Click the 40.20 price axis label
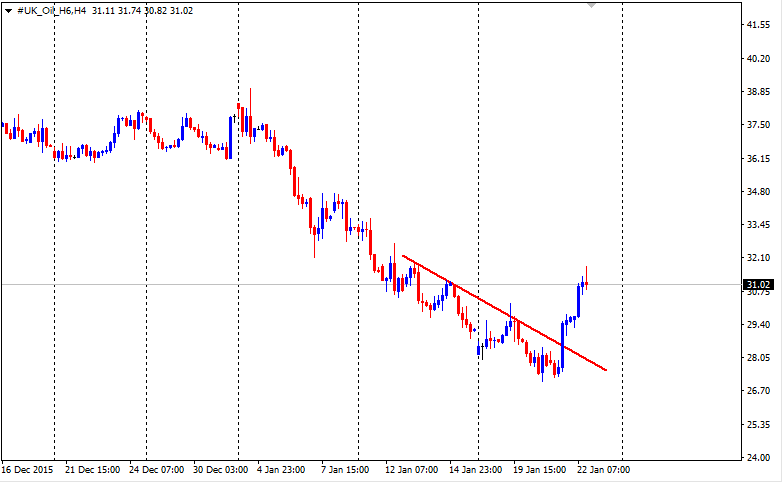Image resolution: width=783 pixels, height=483 pixels. [x=758, y=58]
